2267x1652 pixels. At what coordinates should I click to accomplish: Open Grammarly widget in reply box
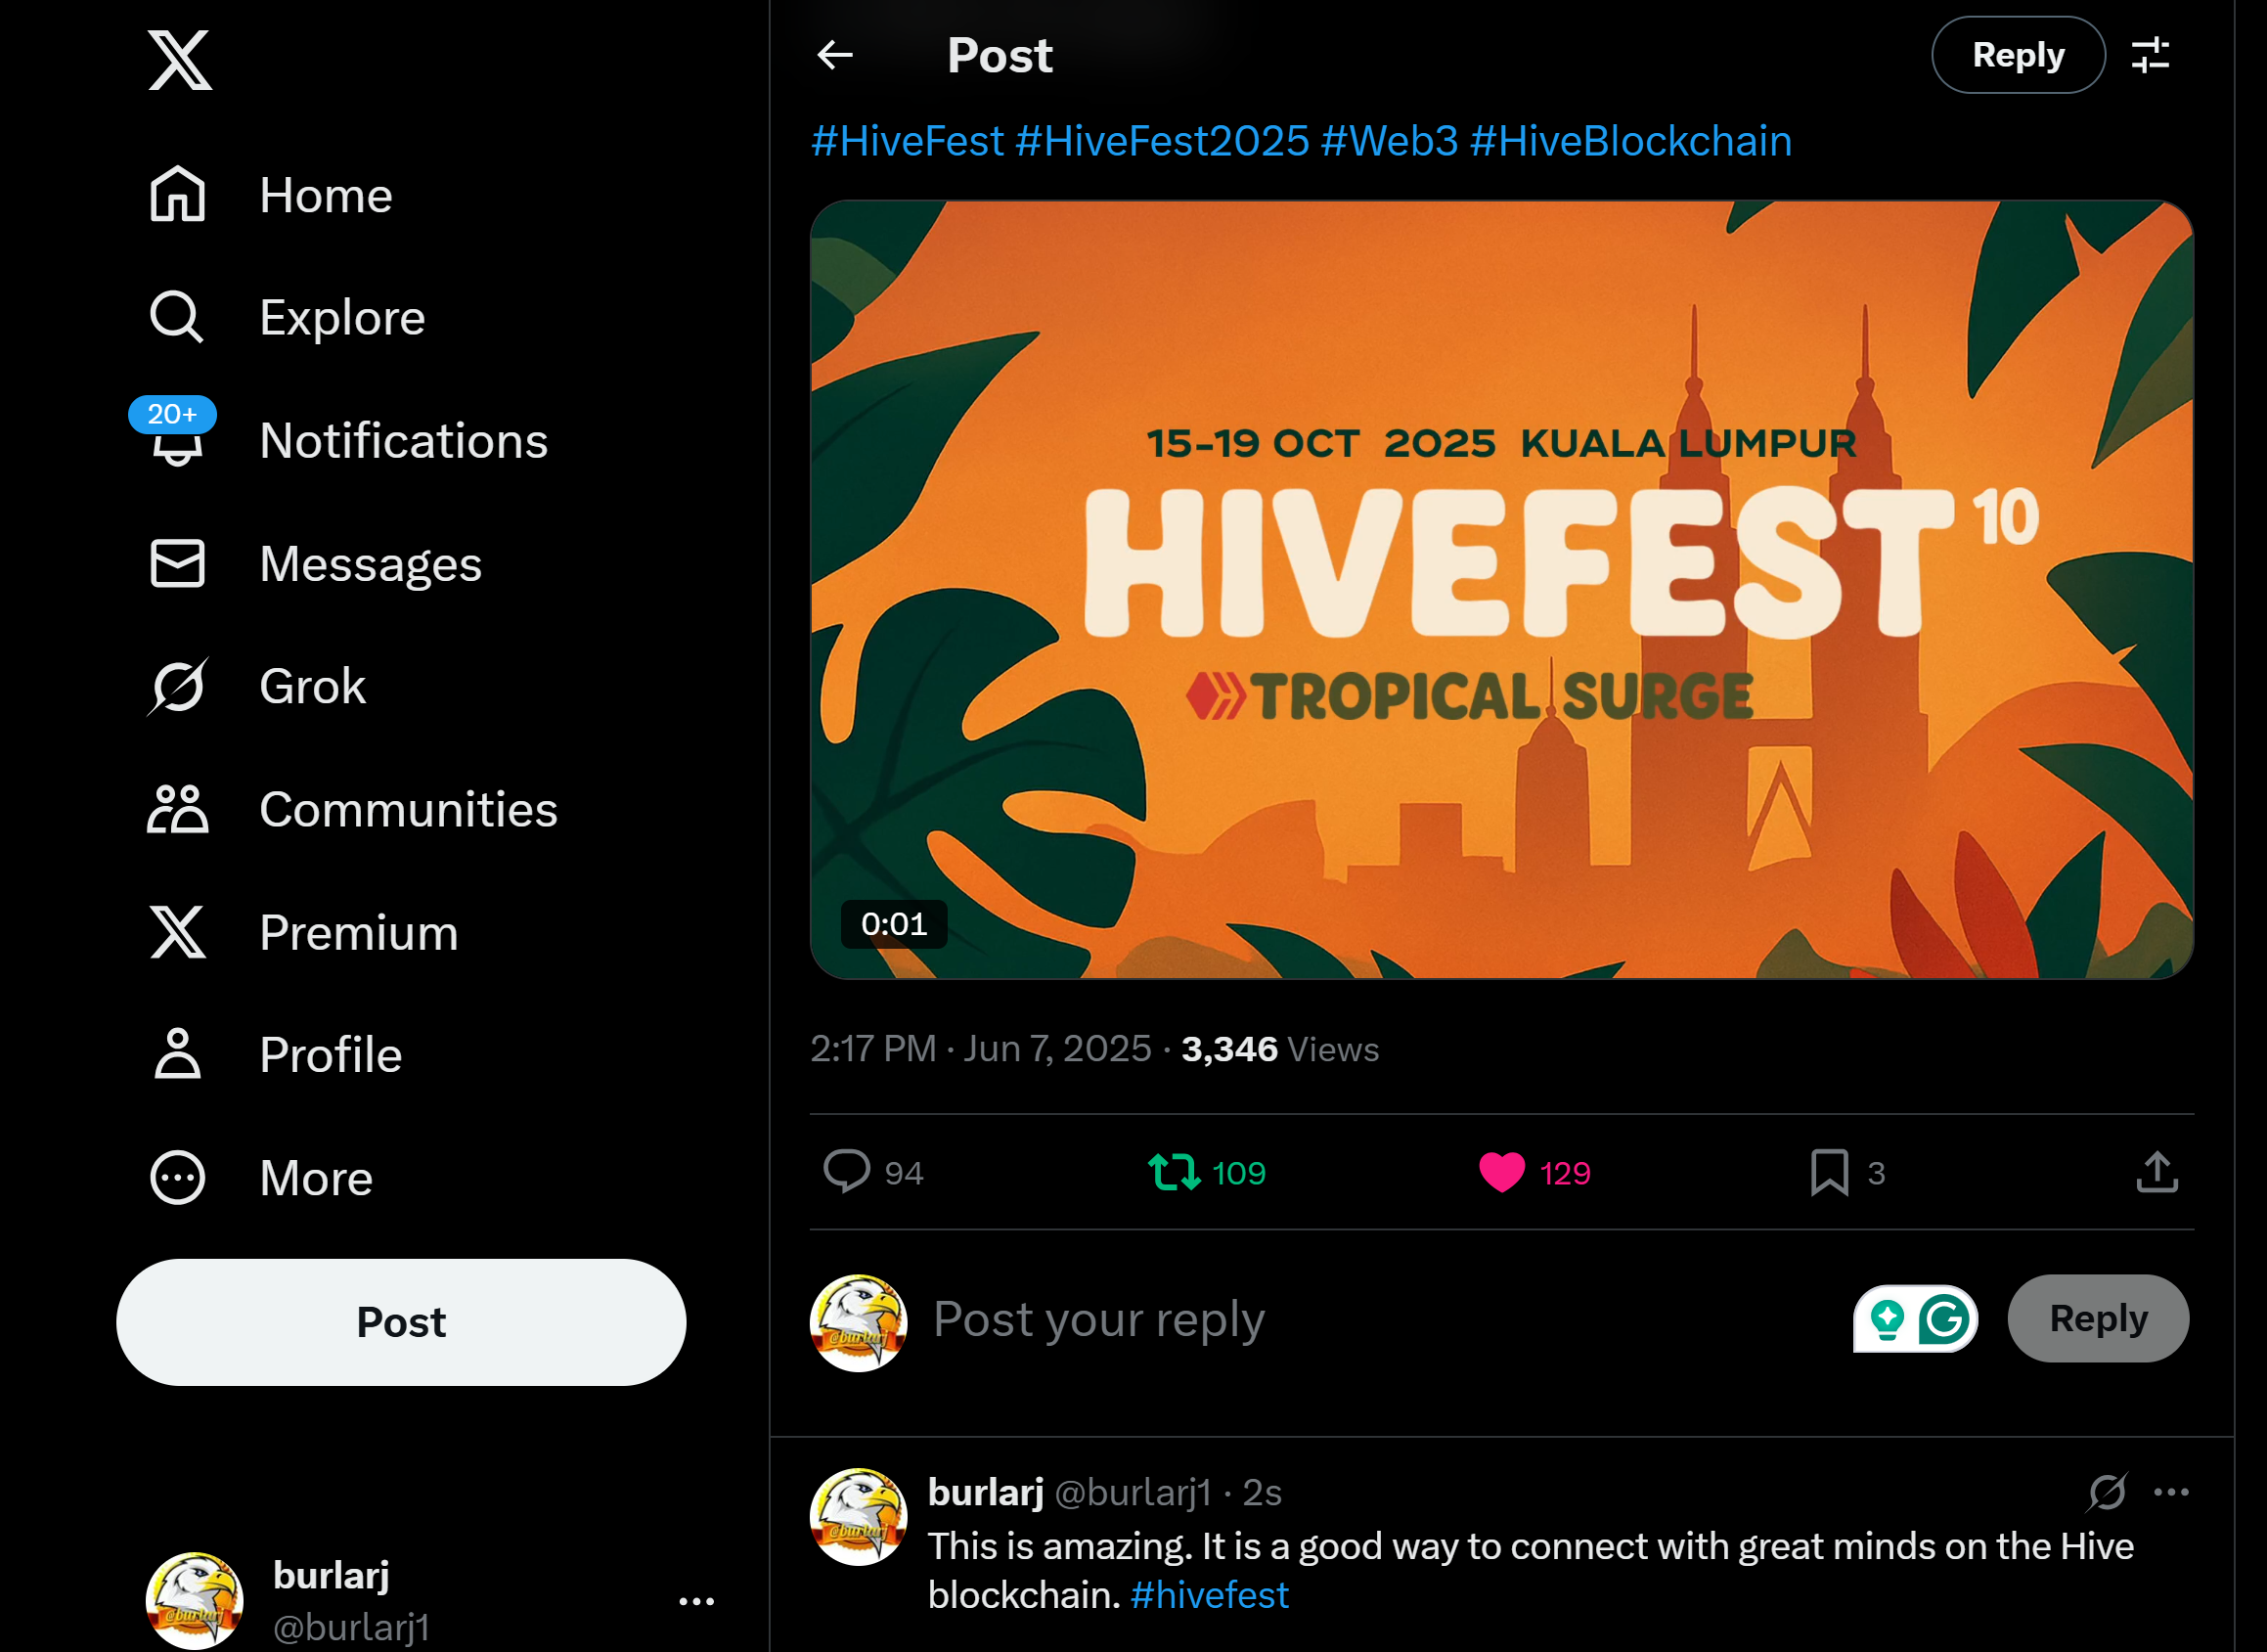tap(1915, 1319)
